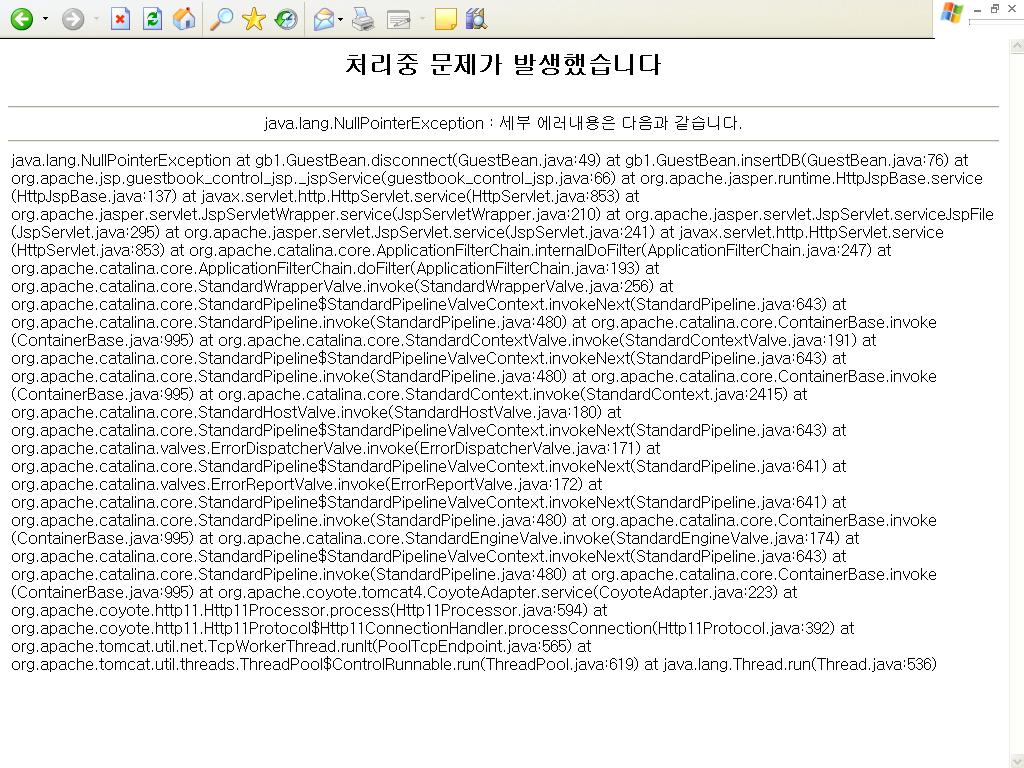Click the grayed Forward arrow button

[x=73, y=19]
